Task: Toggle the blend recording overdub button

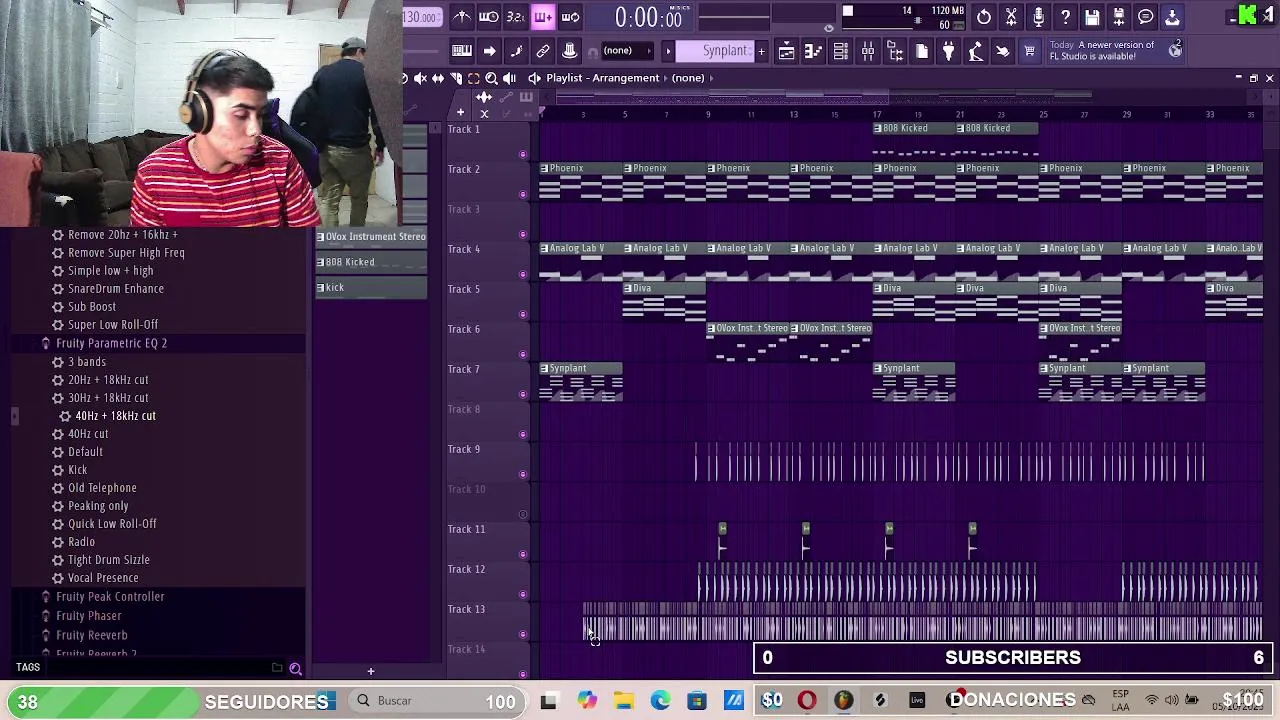Action: pyautogui.click(x=543, y=17)
